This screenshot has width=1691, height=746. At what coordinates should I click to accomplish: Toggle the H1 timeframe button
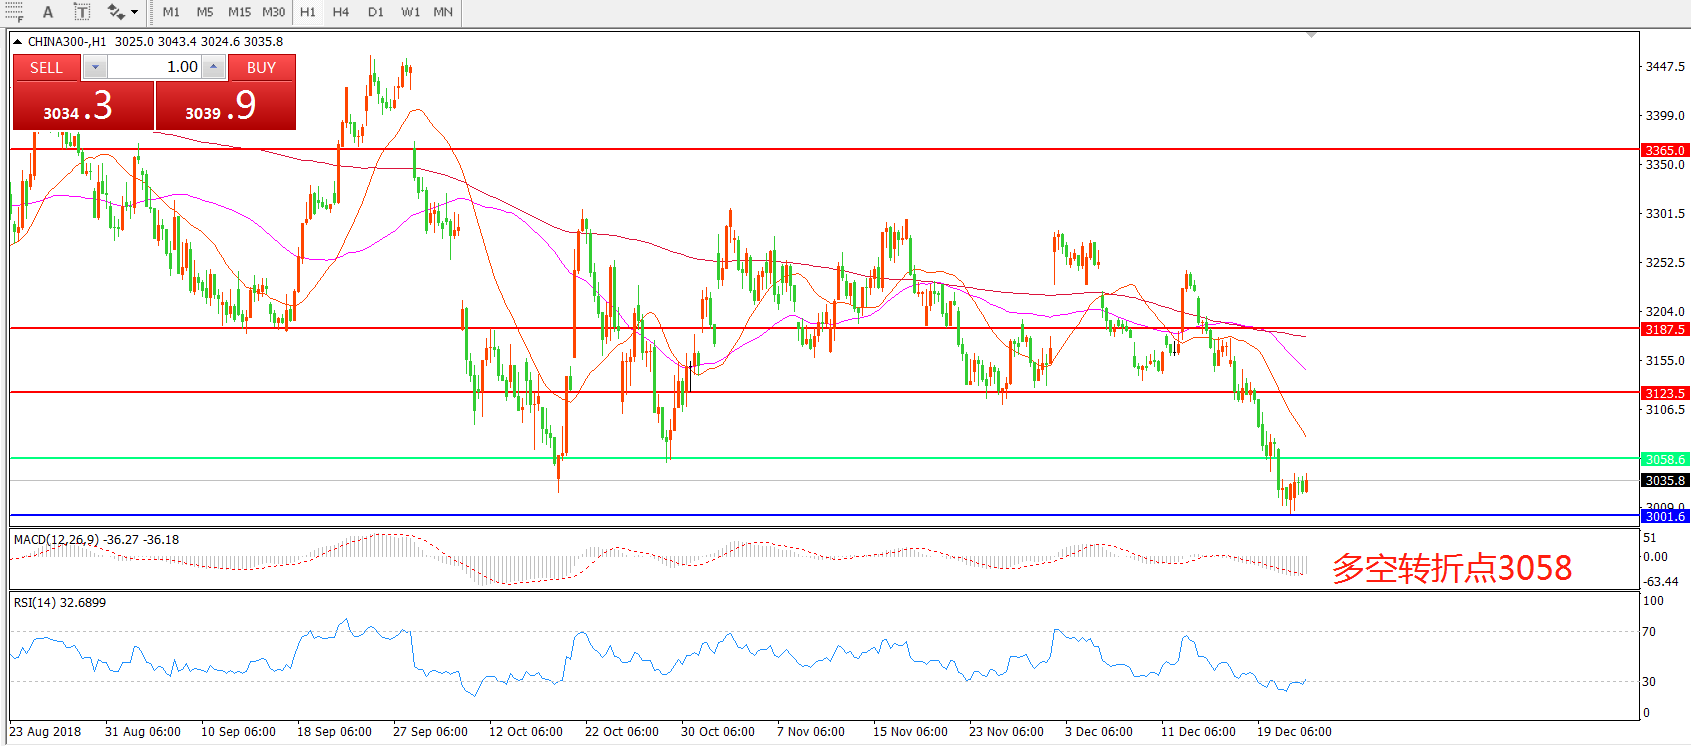pyautogui.click(x=308, y=12)
